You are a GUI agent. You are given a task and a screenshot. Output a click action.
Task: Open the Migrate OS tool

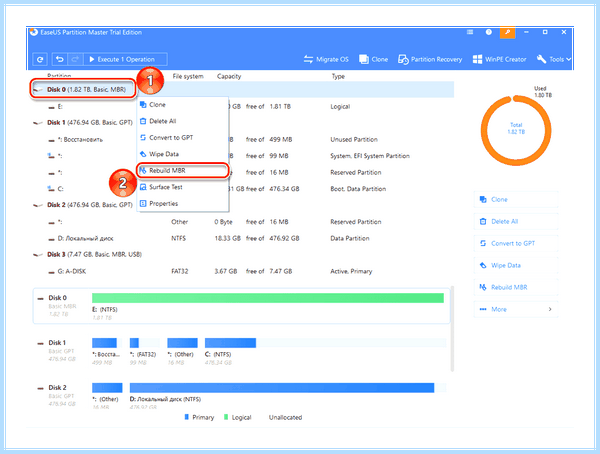click(326, 59)
